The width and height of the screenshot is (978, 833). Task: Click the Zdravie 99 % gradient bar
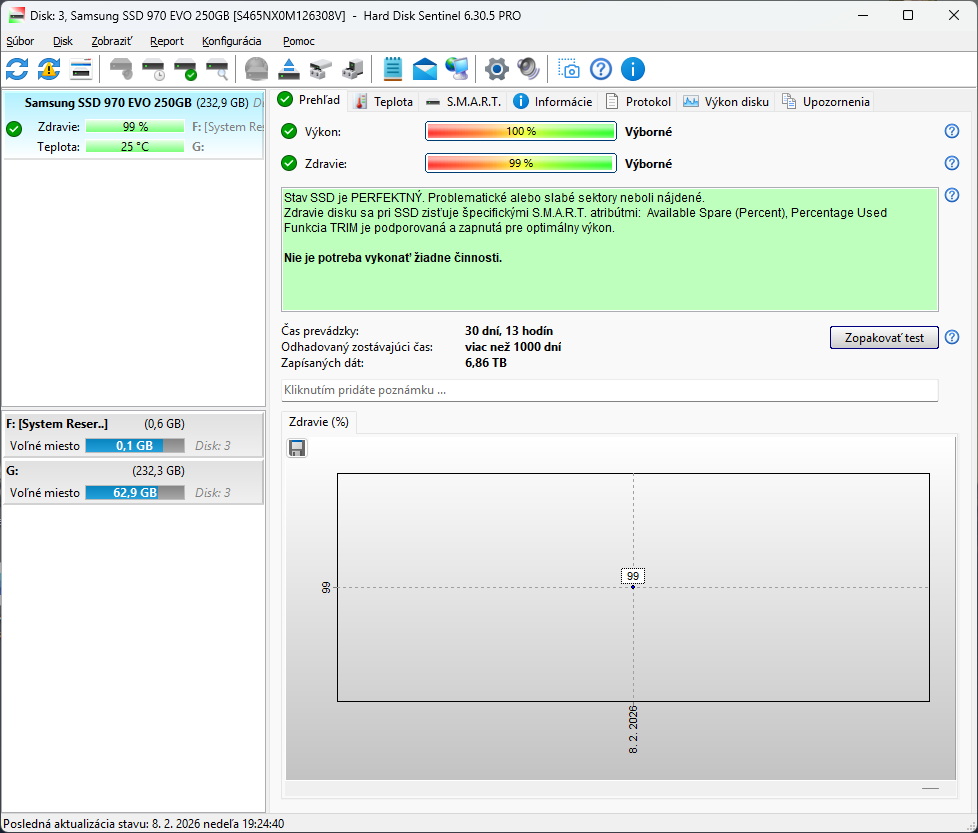521,163
